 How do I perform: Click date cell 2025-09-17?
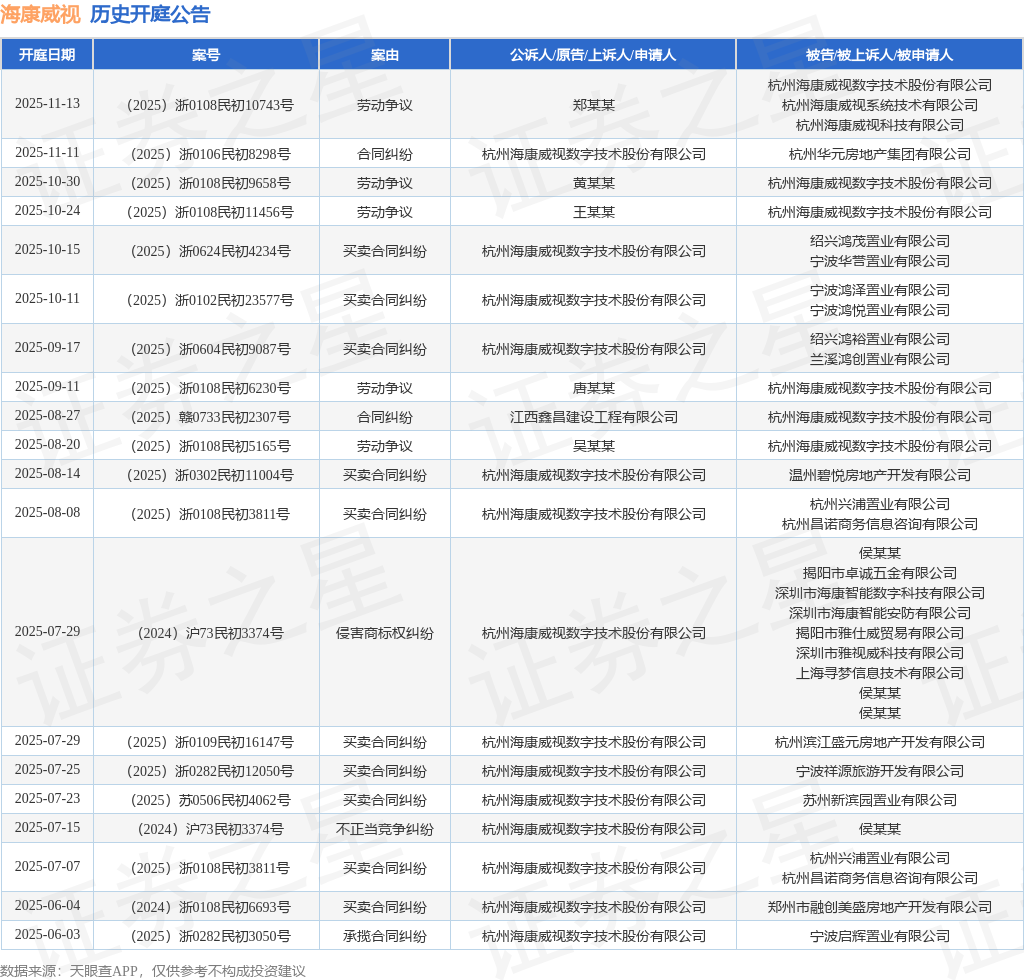pyautogui.click(x=47, y=347)
